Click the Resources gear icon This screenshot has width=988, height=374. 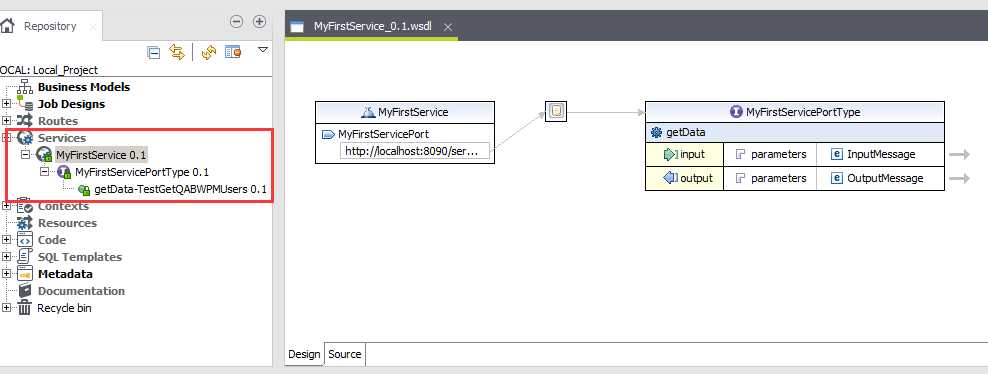pyautogui.click(x=25, y=223)
